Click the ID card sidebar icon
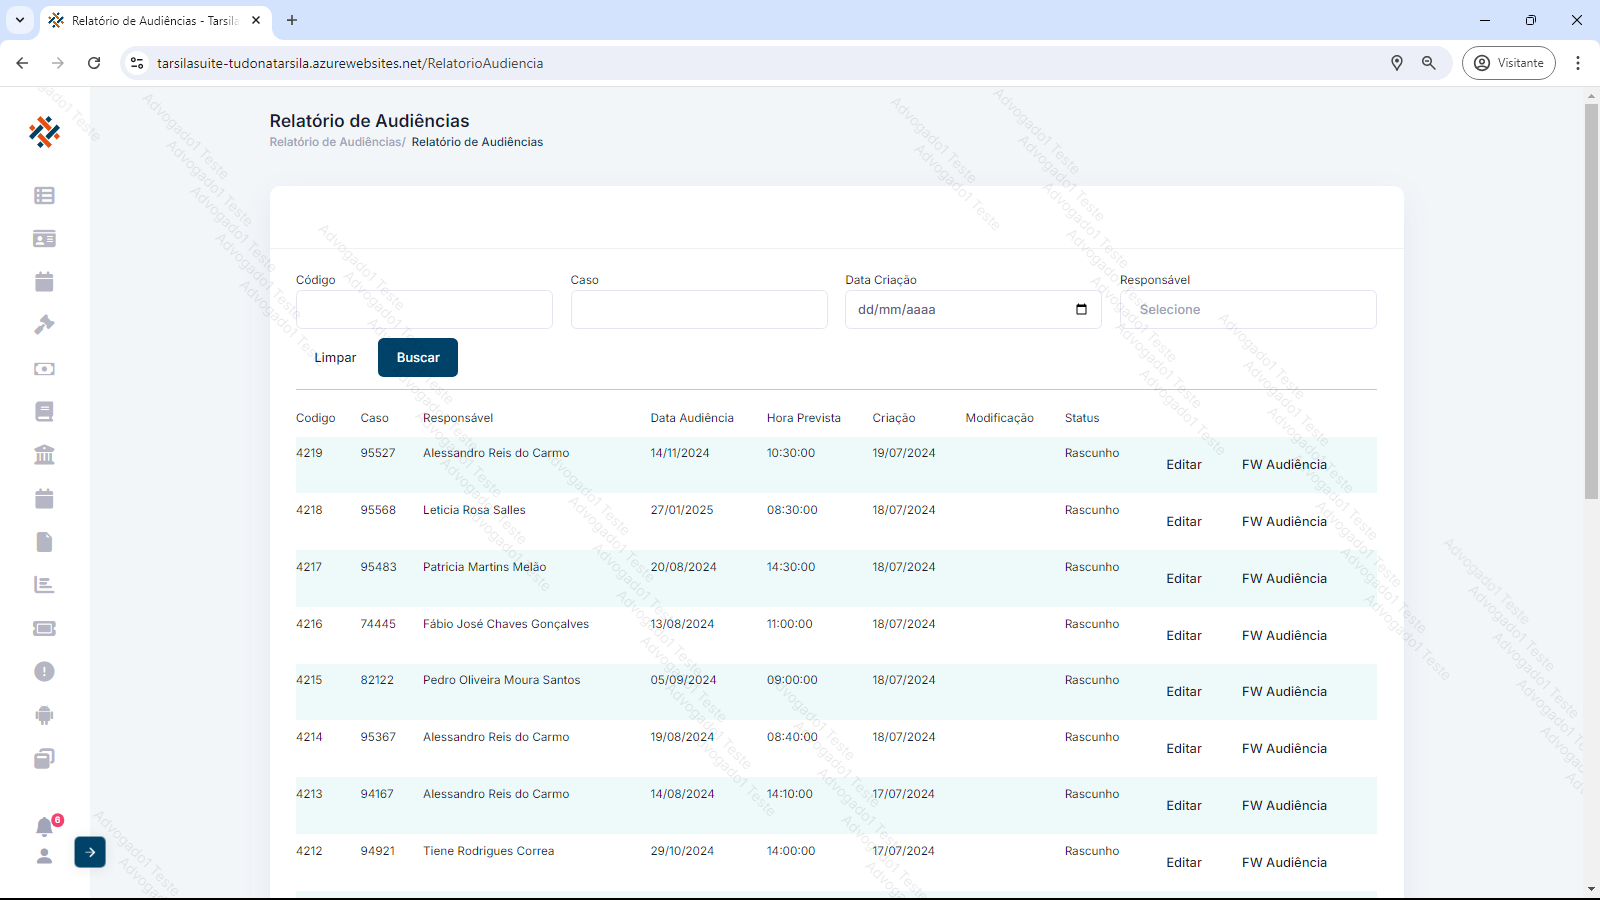The height and width of the screenshot is (900, 1600). [x=44, y=239]
